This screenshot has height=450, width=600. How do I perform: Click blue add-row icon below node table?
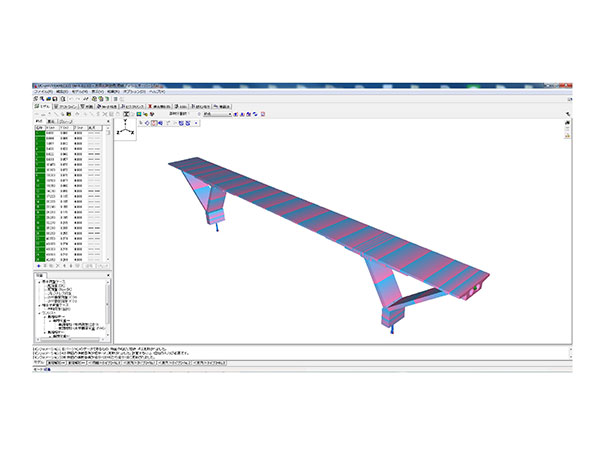(x=38, y=265)
